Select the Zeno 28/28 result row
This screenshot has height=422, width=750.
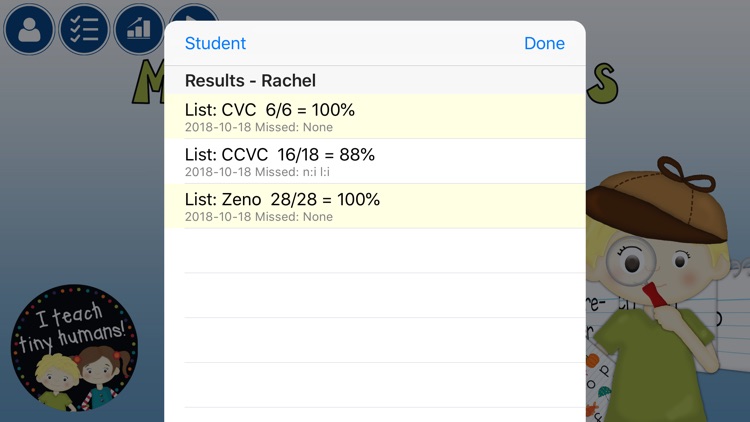375,206
